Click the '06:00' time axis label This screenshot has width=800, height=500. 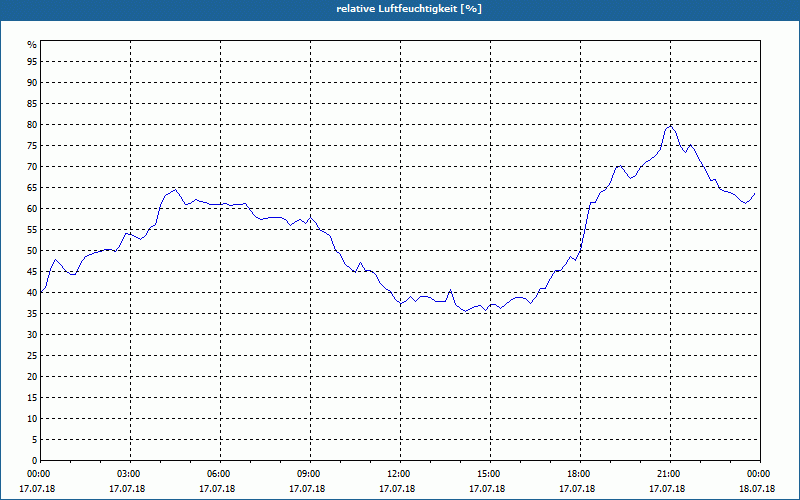click(x=217, y=474)
